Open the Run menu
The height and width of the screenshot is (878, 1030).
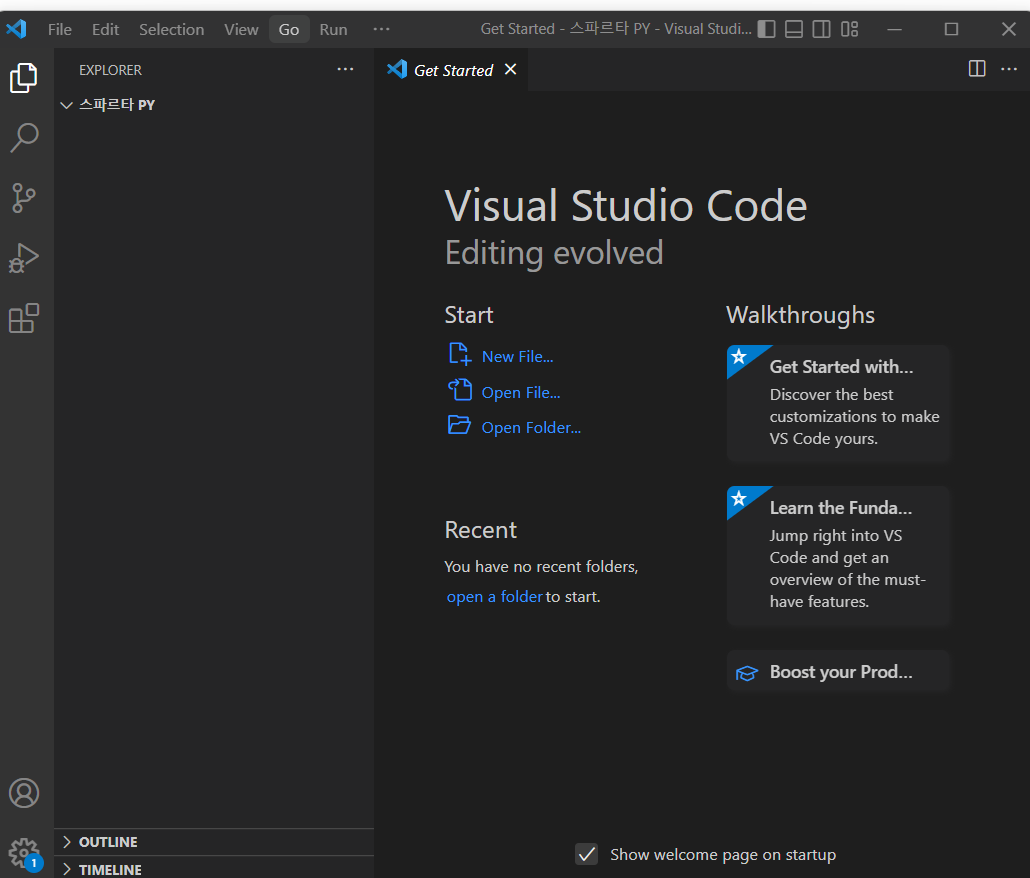[x=333, y=30]
